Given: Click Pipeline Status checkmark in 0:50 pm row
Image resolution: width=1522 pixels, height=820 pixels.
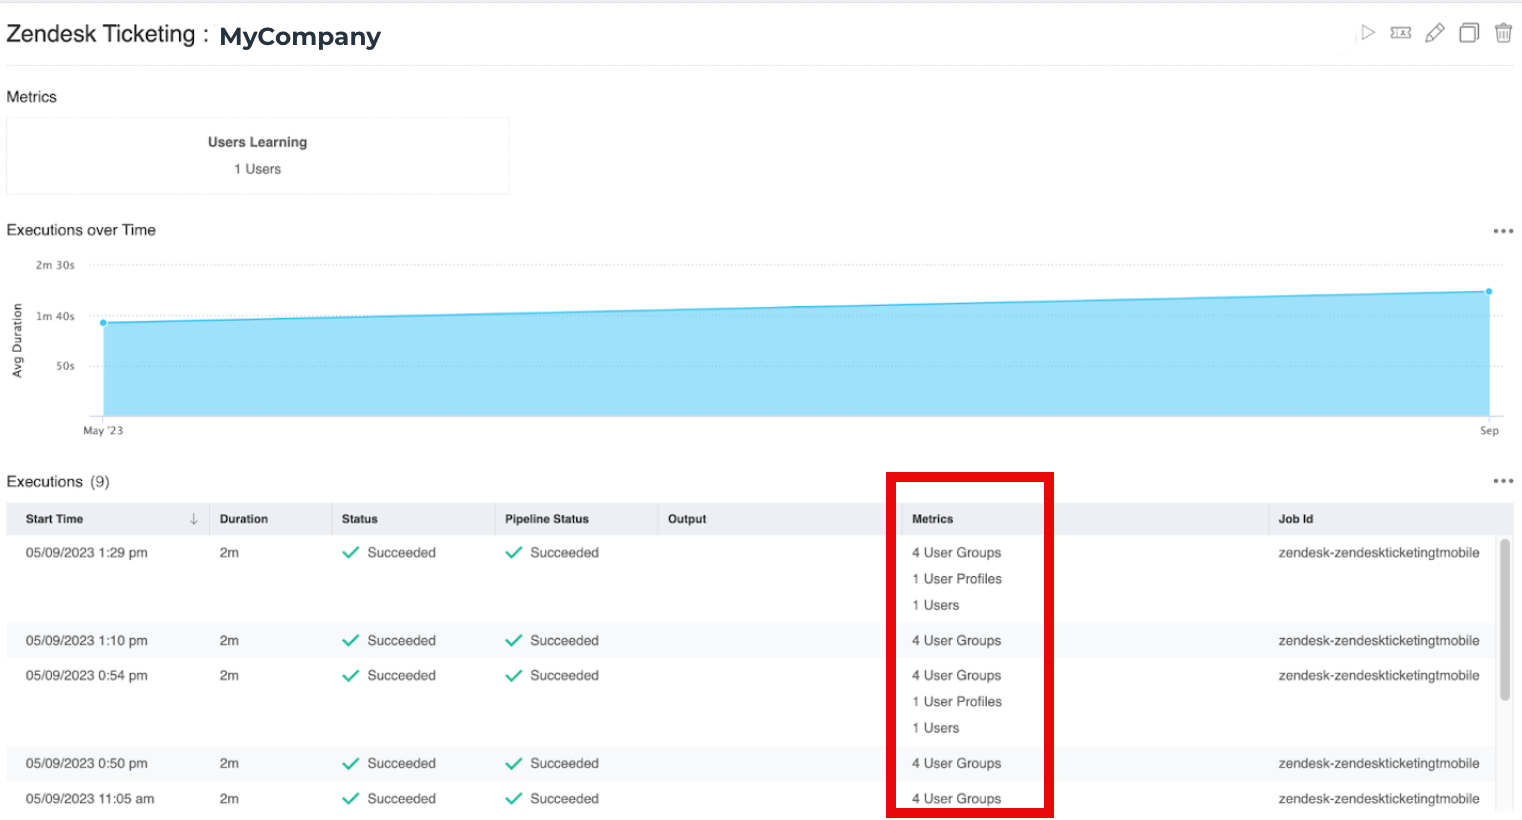Looking at the screenshot, I should [514, 763].
